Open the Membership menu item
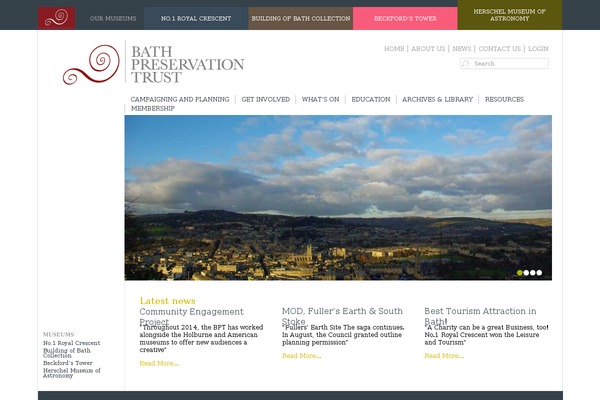Screen dimensions: 600x400 pos(153,109)
